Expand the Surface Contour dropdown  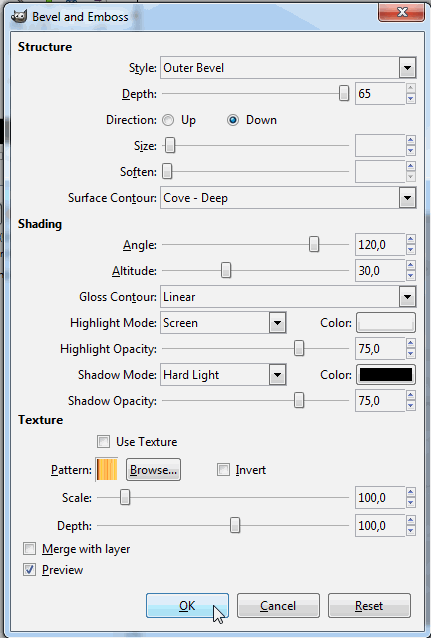coord(288,198)
